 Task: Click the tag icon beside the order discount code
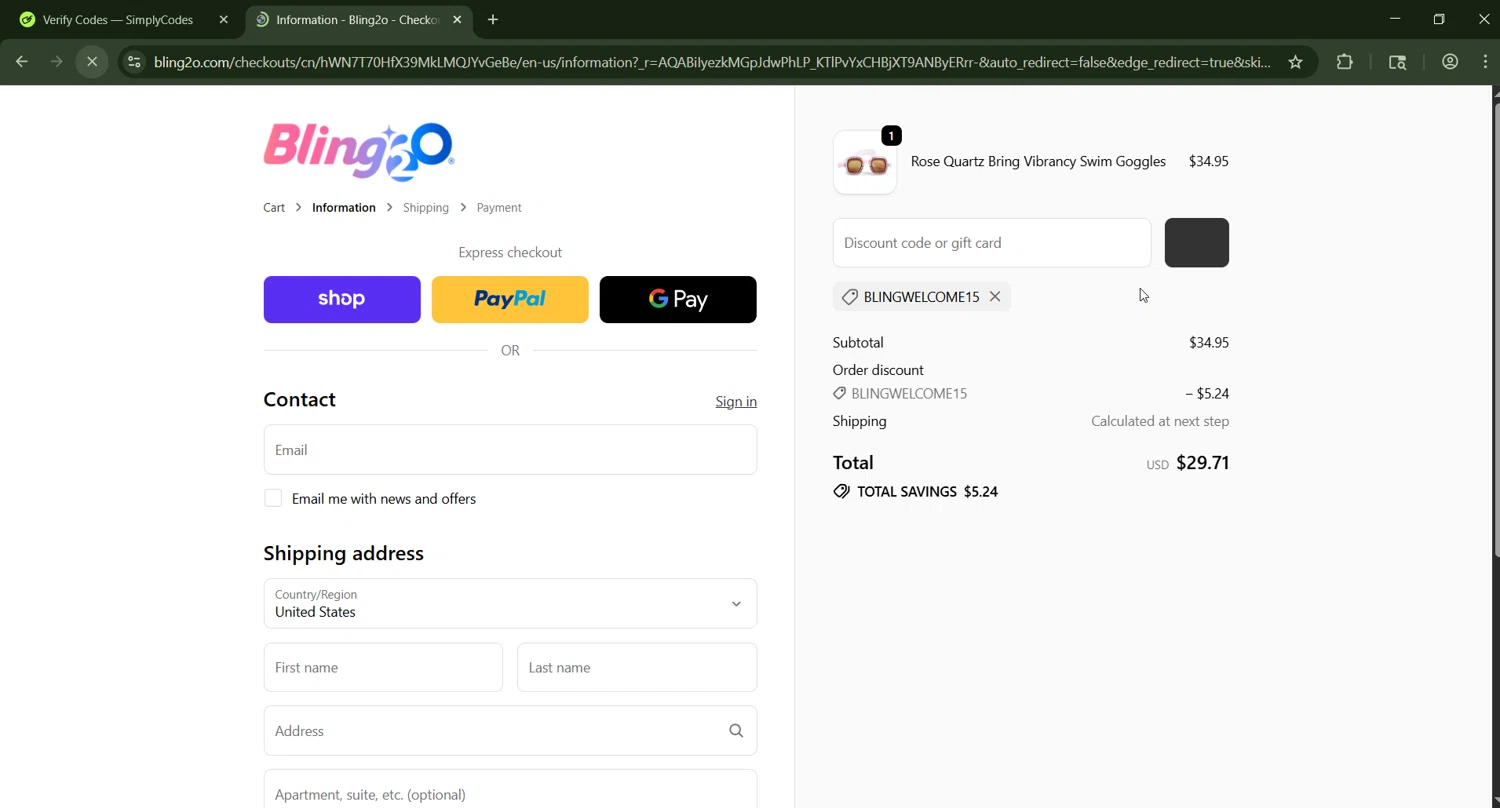(840, 394)
